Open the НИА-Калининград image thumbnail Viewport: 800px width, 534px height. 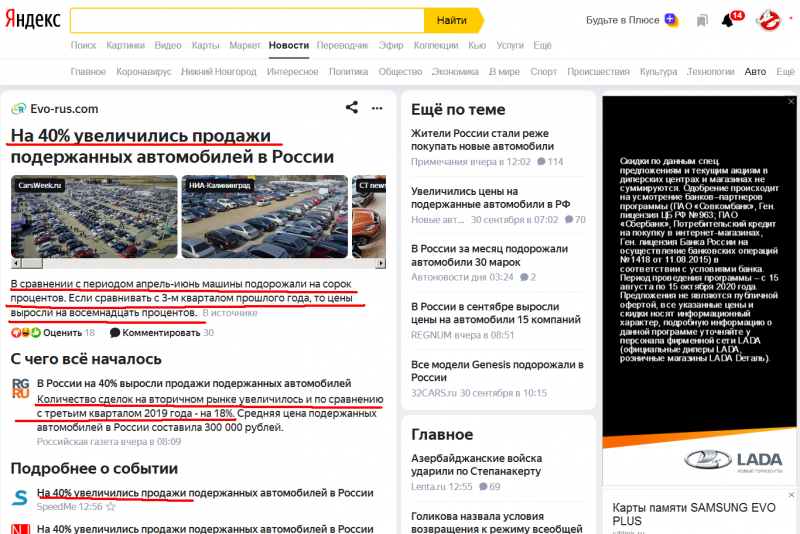pyautogui.click(x=265, y=216)
